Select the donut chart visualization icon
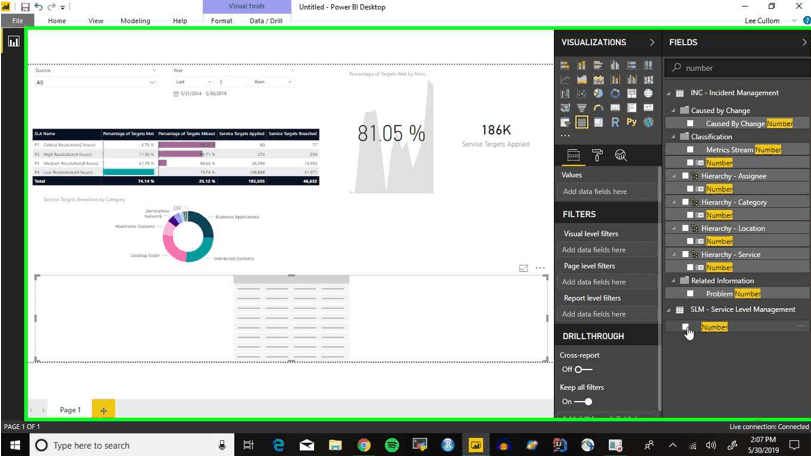811x456 pixels. (x=615, y=94)
